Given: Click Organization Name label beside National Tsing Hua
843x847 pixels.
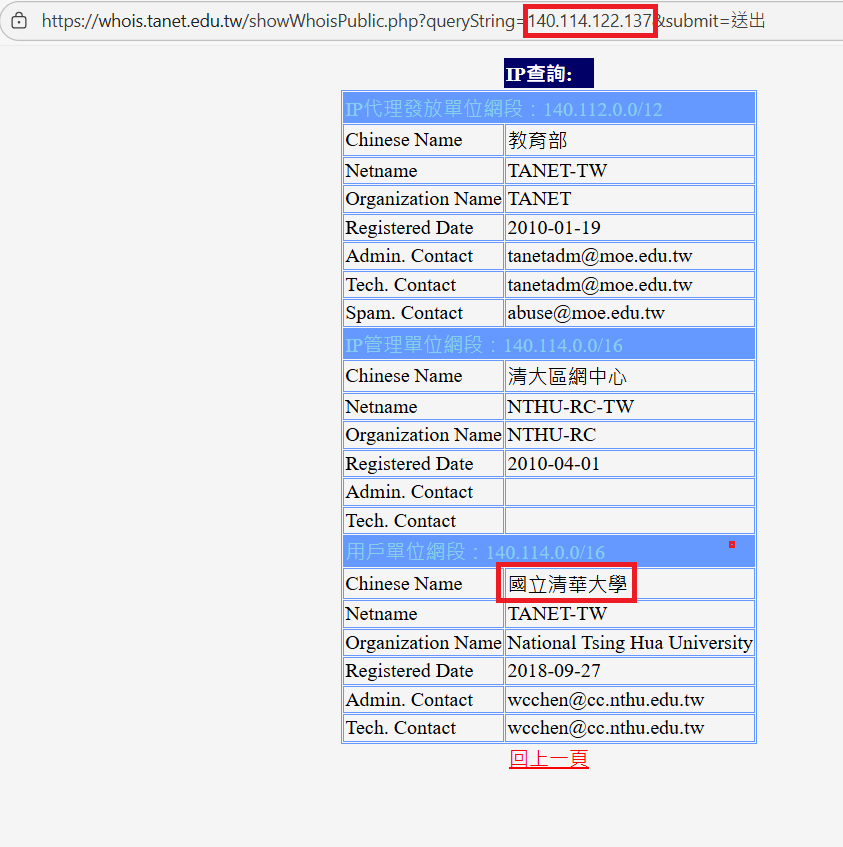Looking at the screenshot, I should point(423,643).
